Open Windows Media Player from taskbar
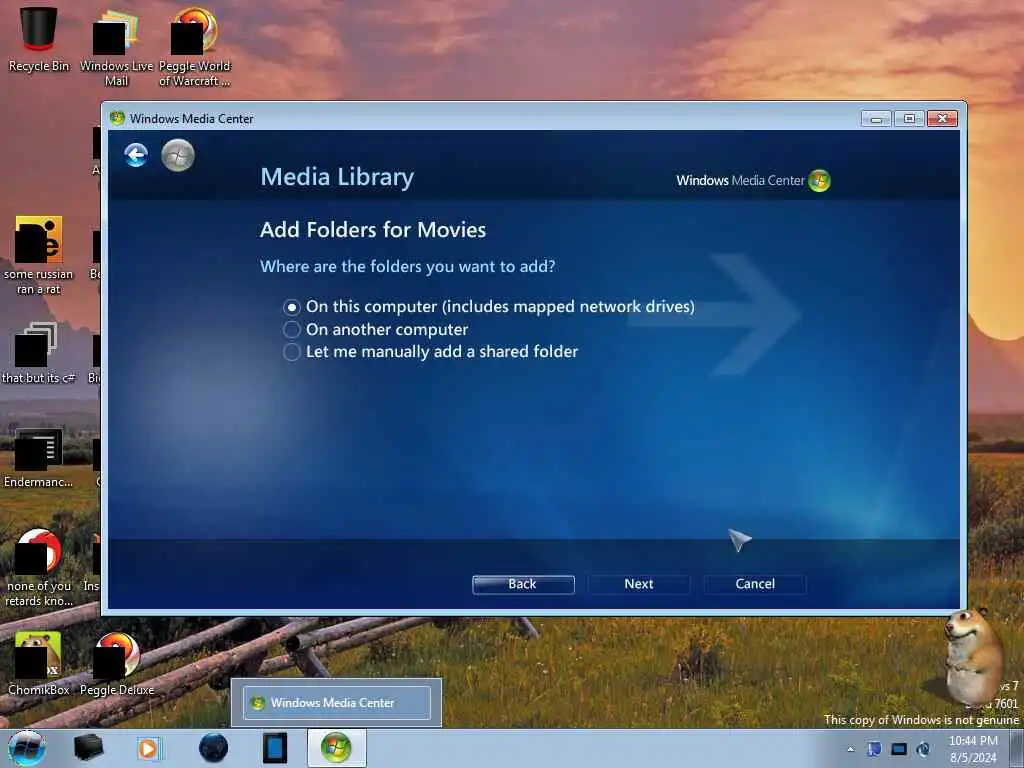Screen dimensions: 1024x768 point(149,748)
